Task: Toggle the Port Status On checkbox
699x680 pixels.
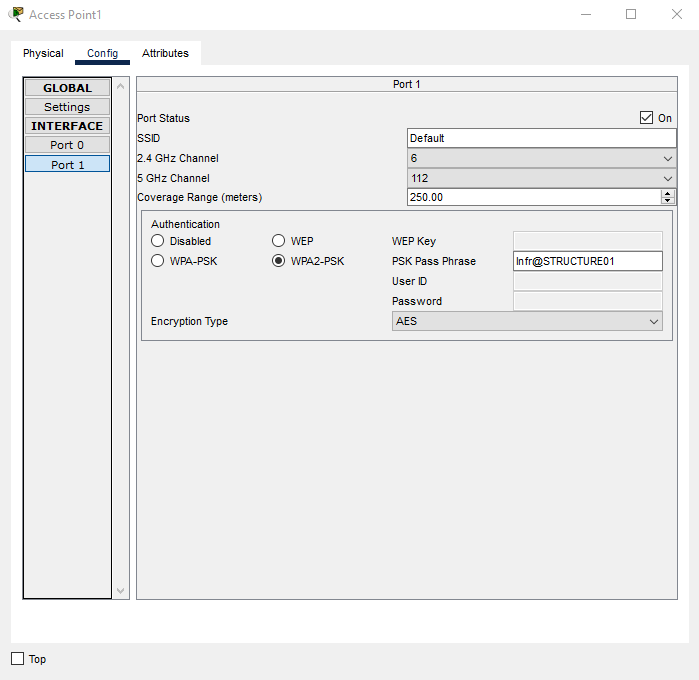Action: [x=646, y=118]
